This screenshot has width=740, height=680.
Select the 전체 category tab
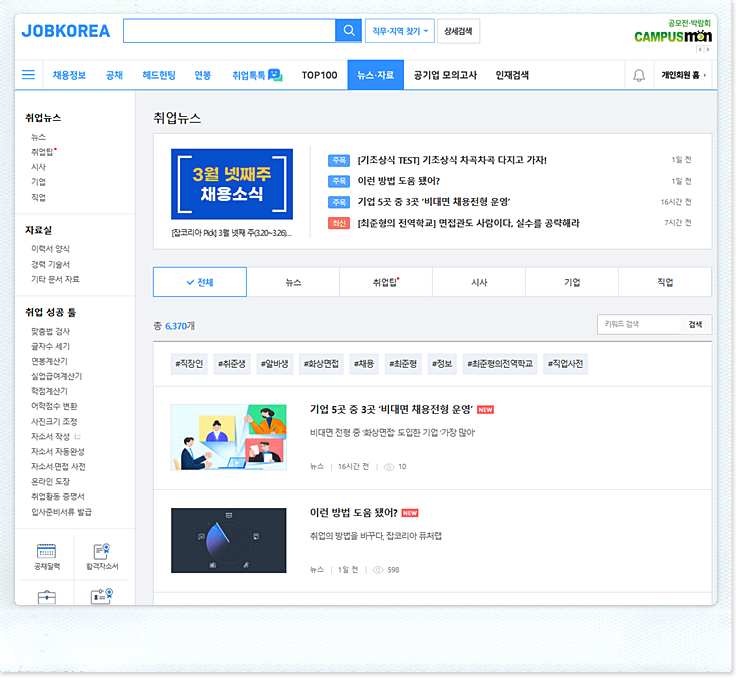tap(200, 282)
